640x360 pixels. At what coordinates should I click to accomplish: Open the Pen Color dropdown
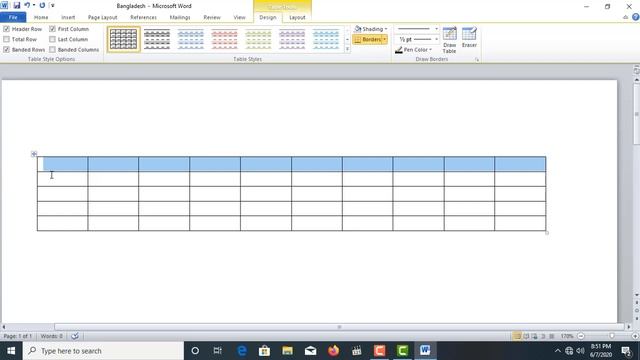pyautogui.click(x=413, y=50)
